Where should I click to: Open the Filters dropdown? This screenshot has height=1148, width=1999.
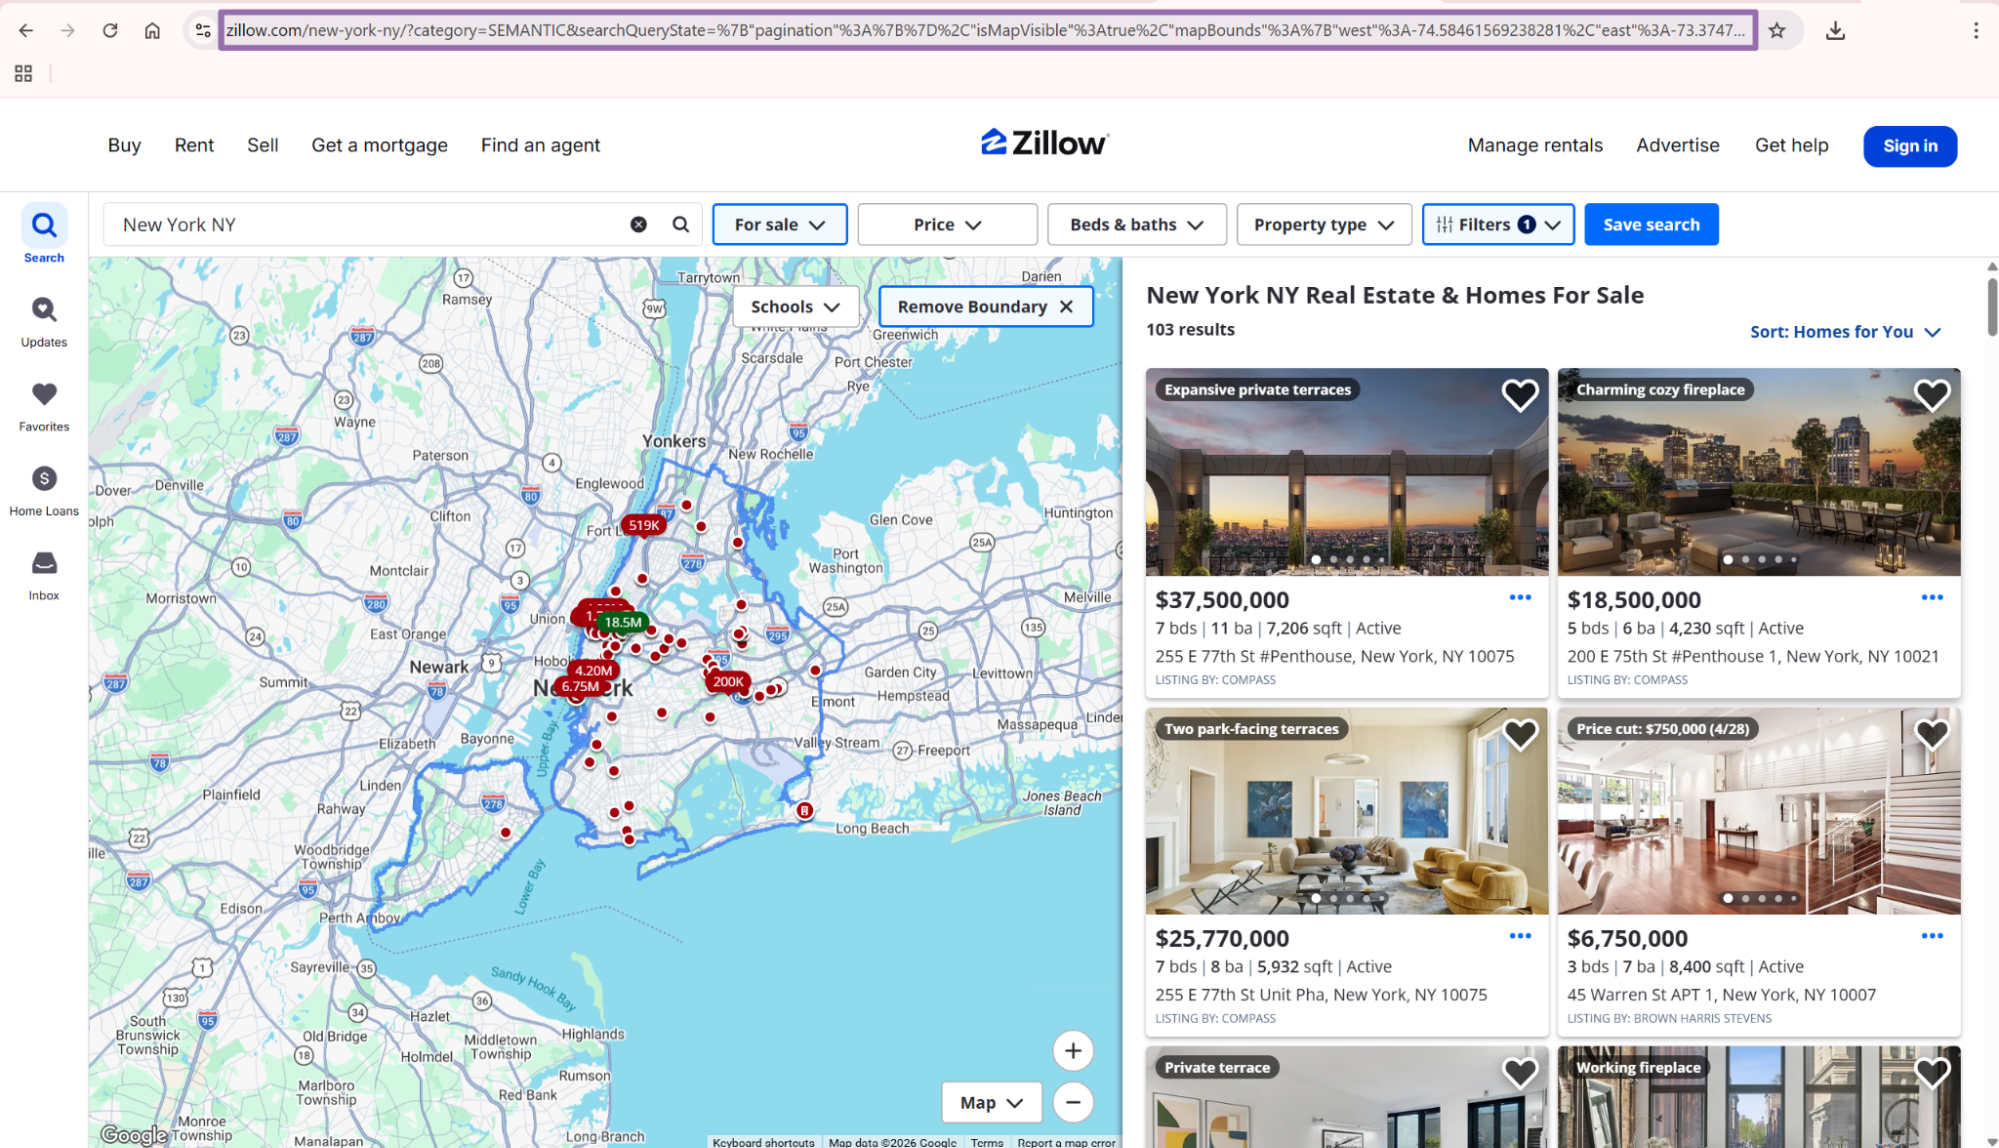coord(1498,225)
